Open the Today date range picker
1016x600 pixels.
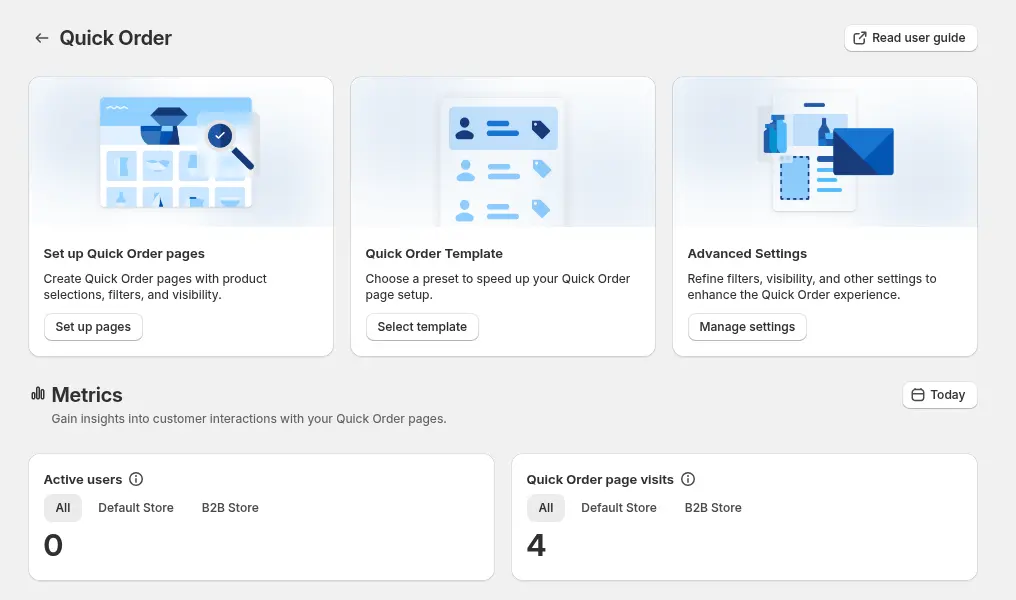[940, 395]
